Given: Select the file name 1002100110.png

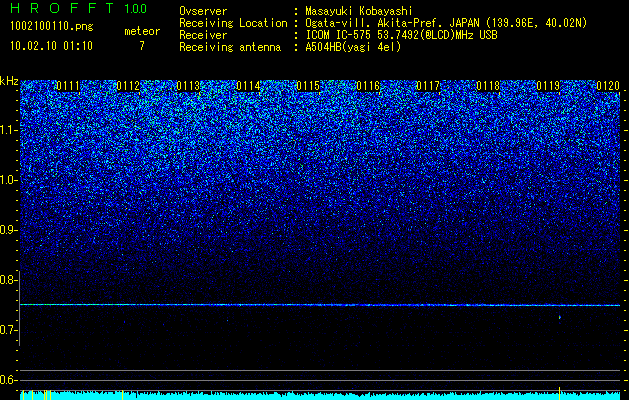Looking at the screenshot, I should (x=52, y=26).
